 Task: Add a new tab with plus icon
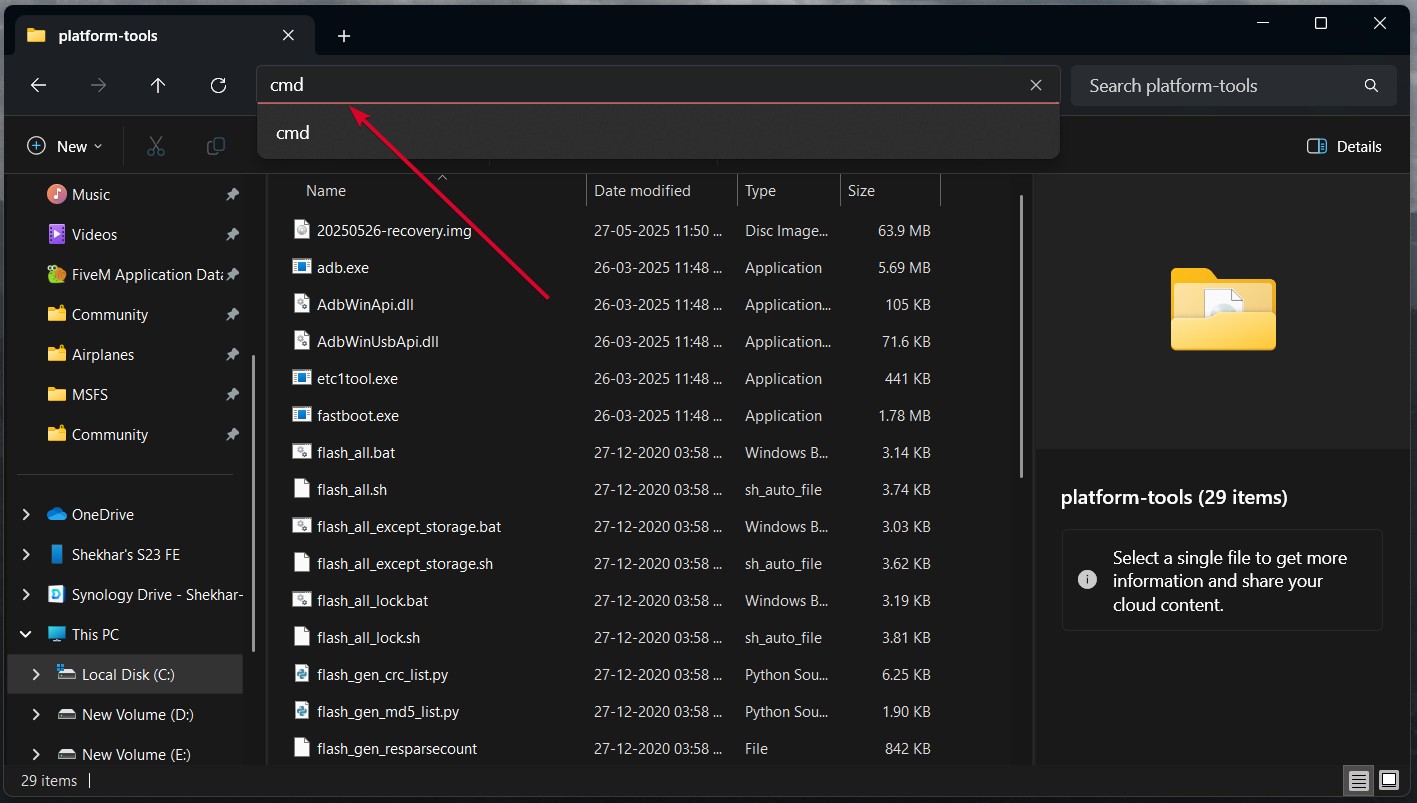tap(344, 36)
